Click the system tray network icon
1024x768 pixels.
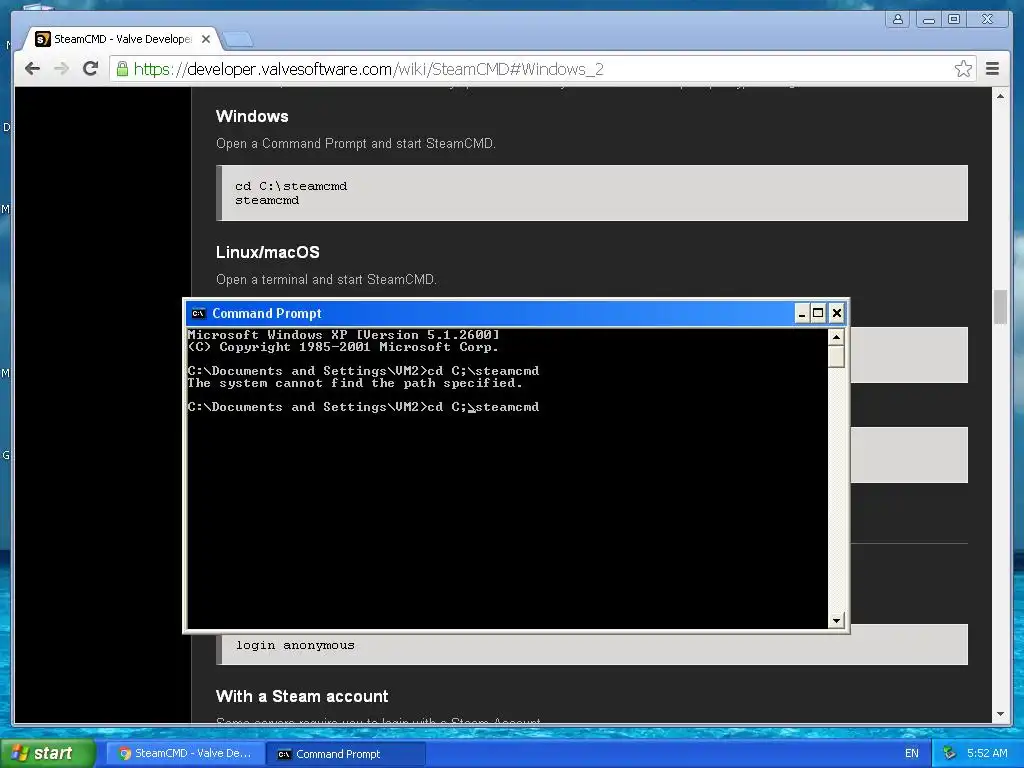tap(950, 754)
